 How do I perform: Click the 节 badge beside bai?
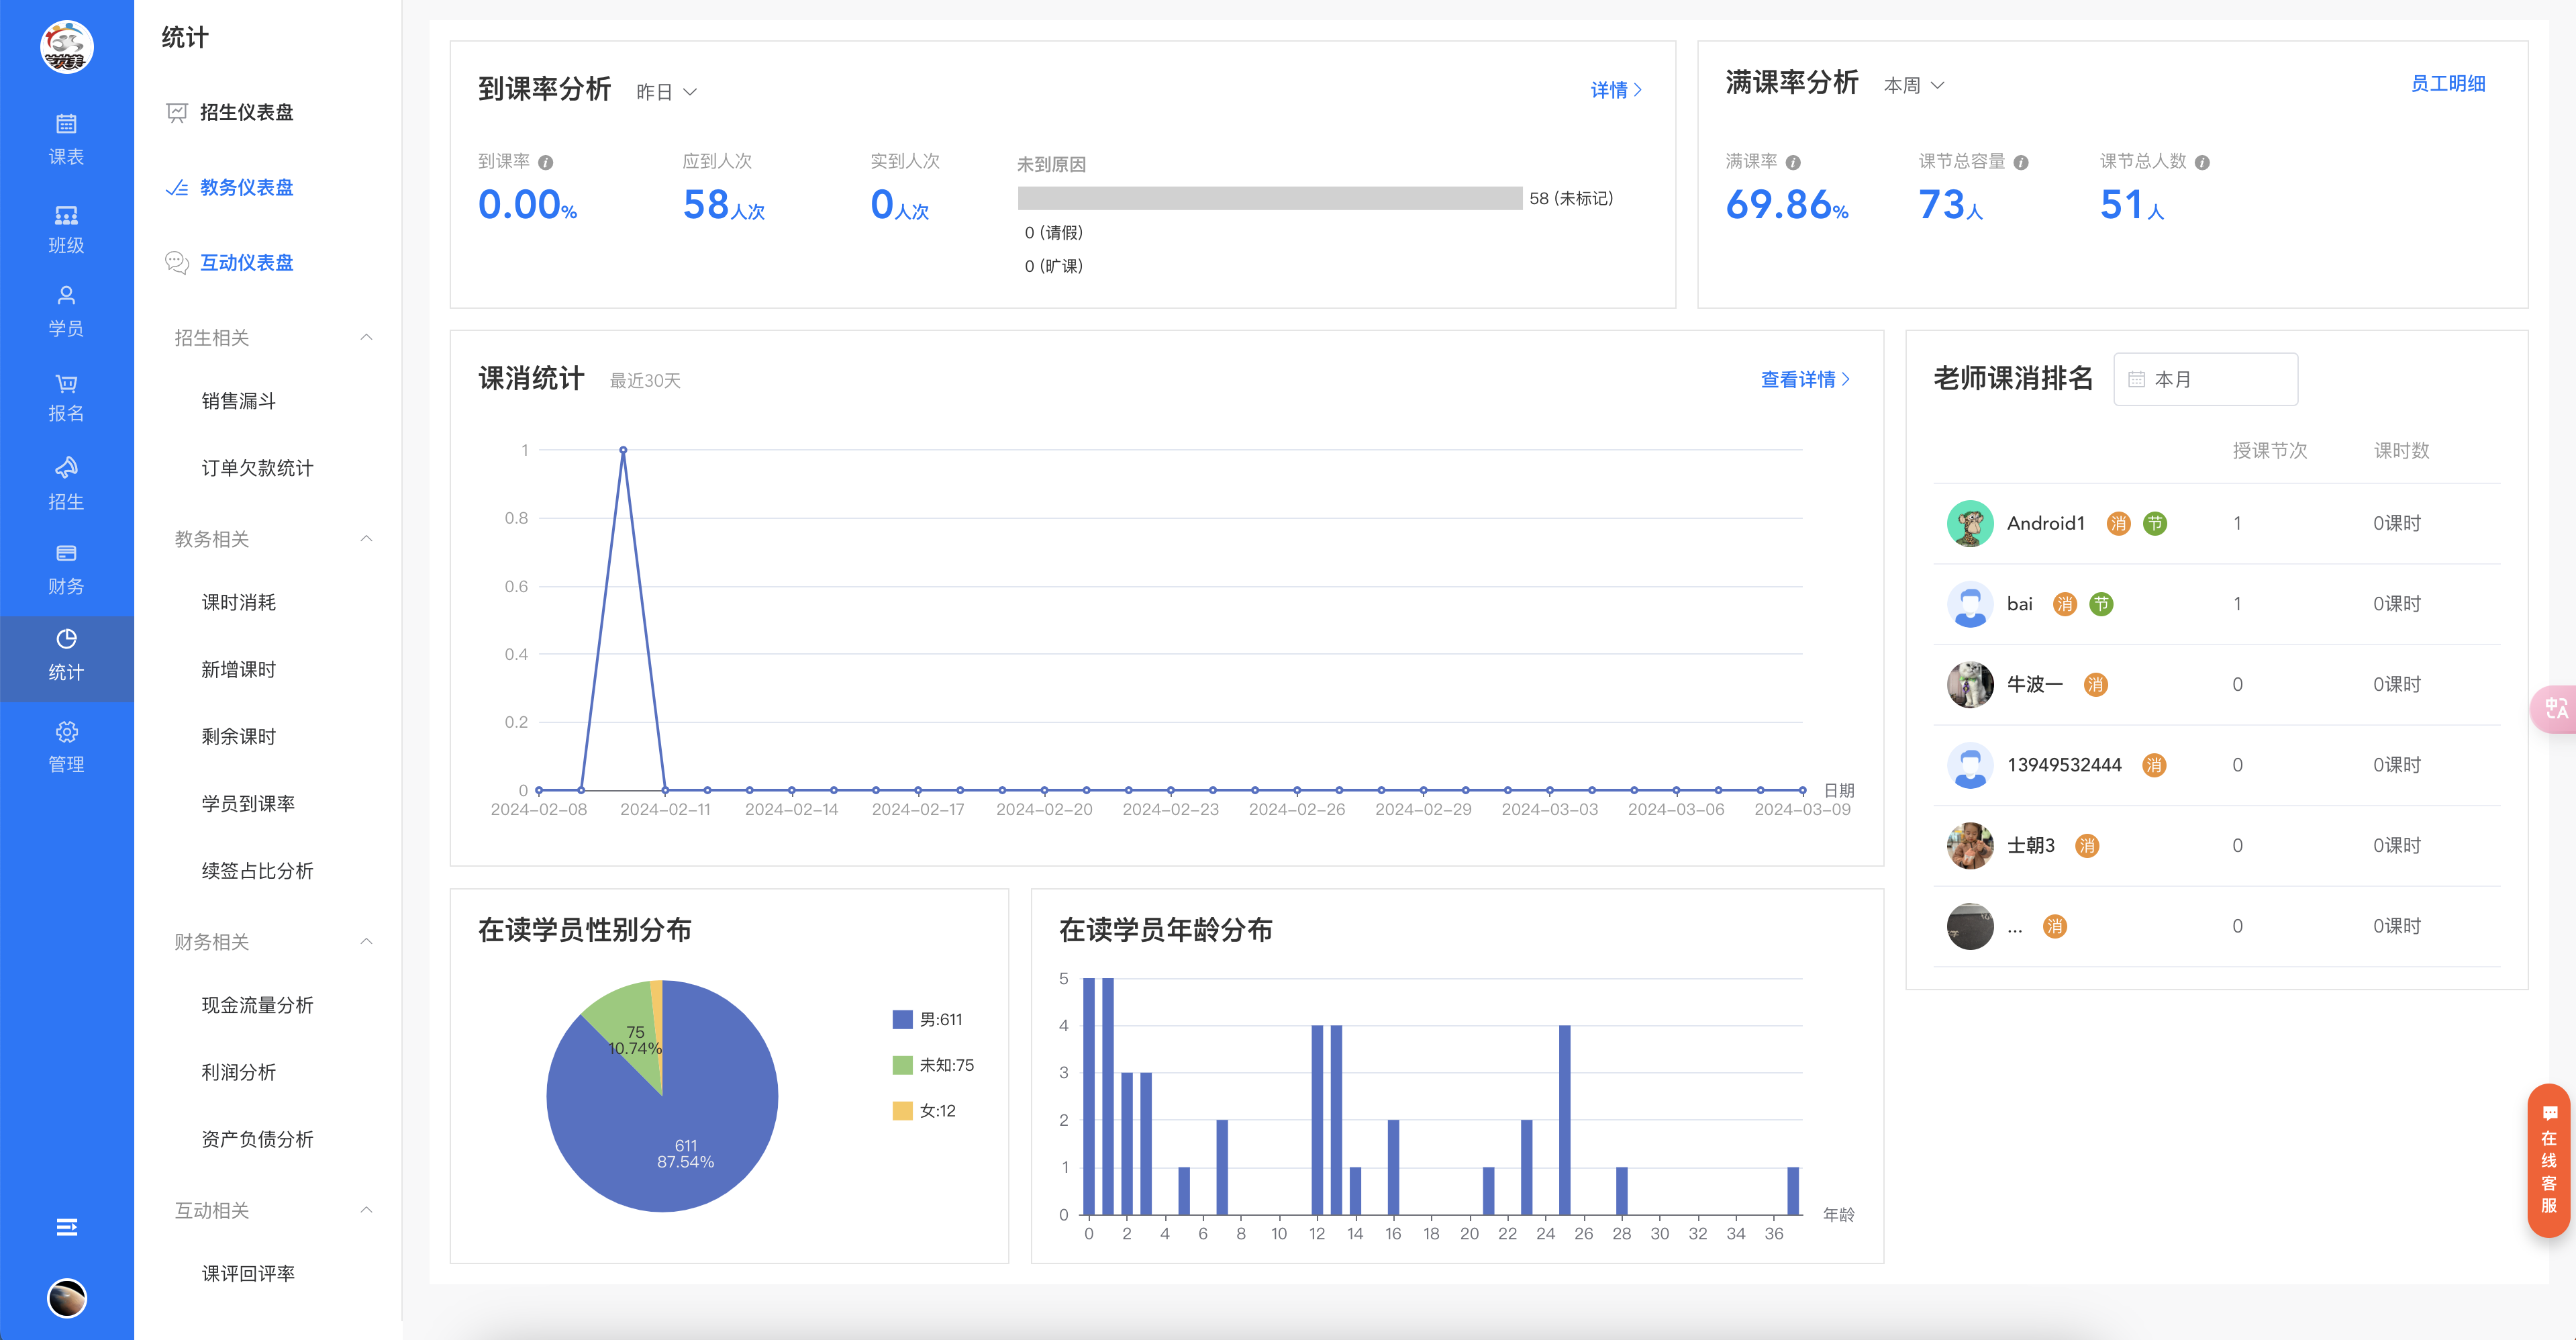click(2101, 604)
